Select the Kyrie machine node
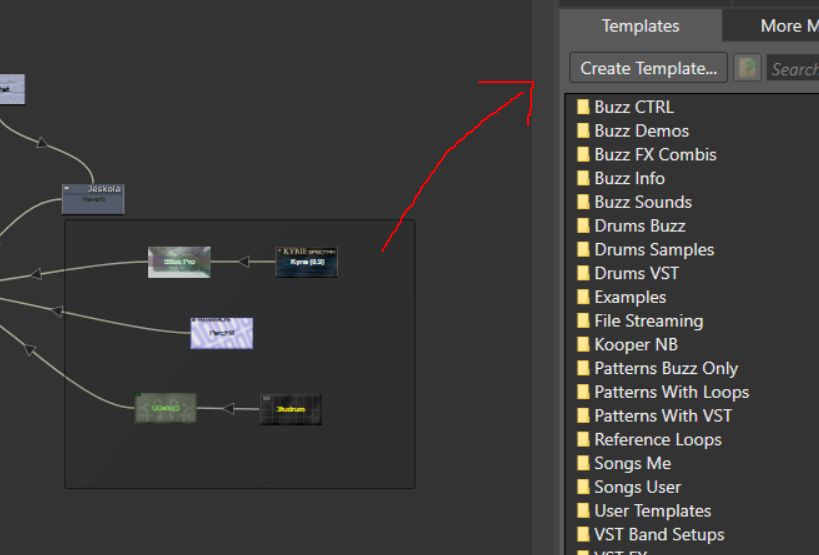This screenshot has height=555, width=819. [x=306, y=261]
